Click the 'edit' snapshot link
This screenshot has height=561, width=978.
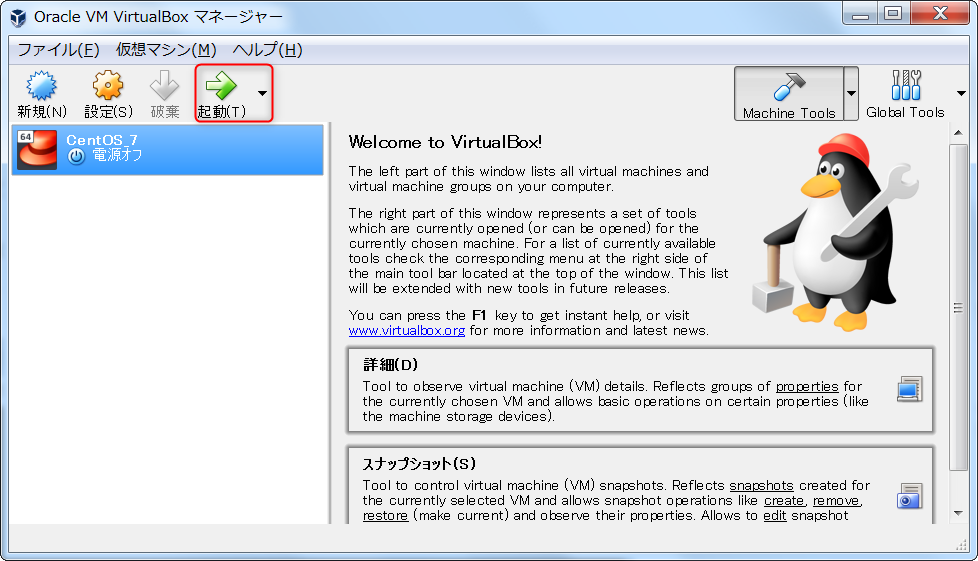point(774,515)
